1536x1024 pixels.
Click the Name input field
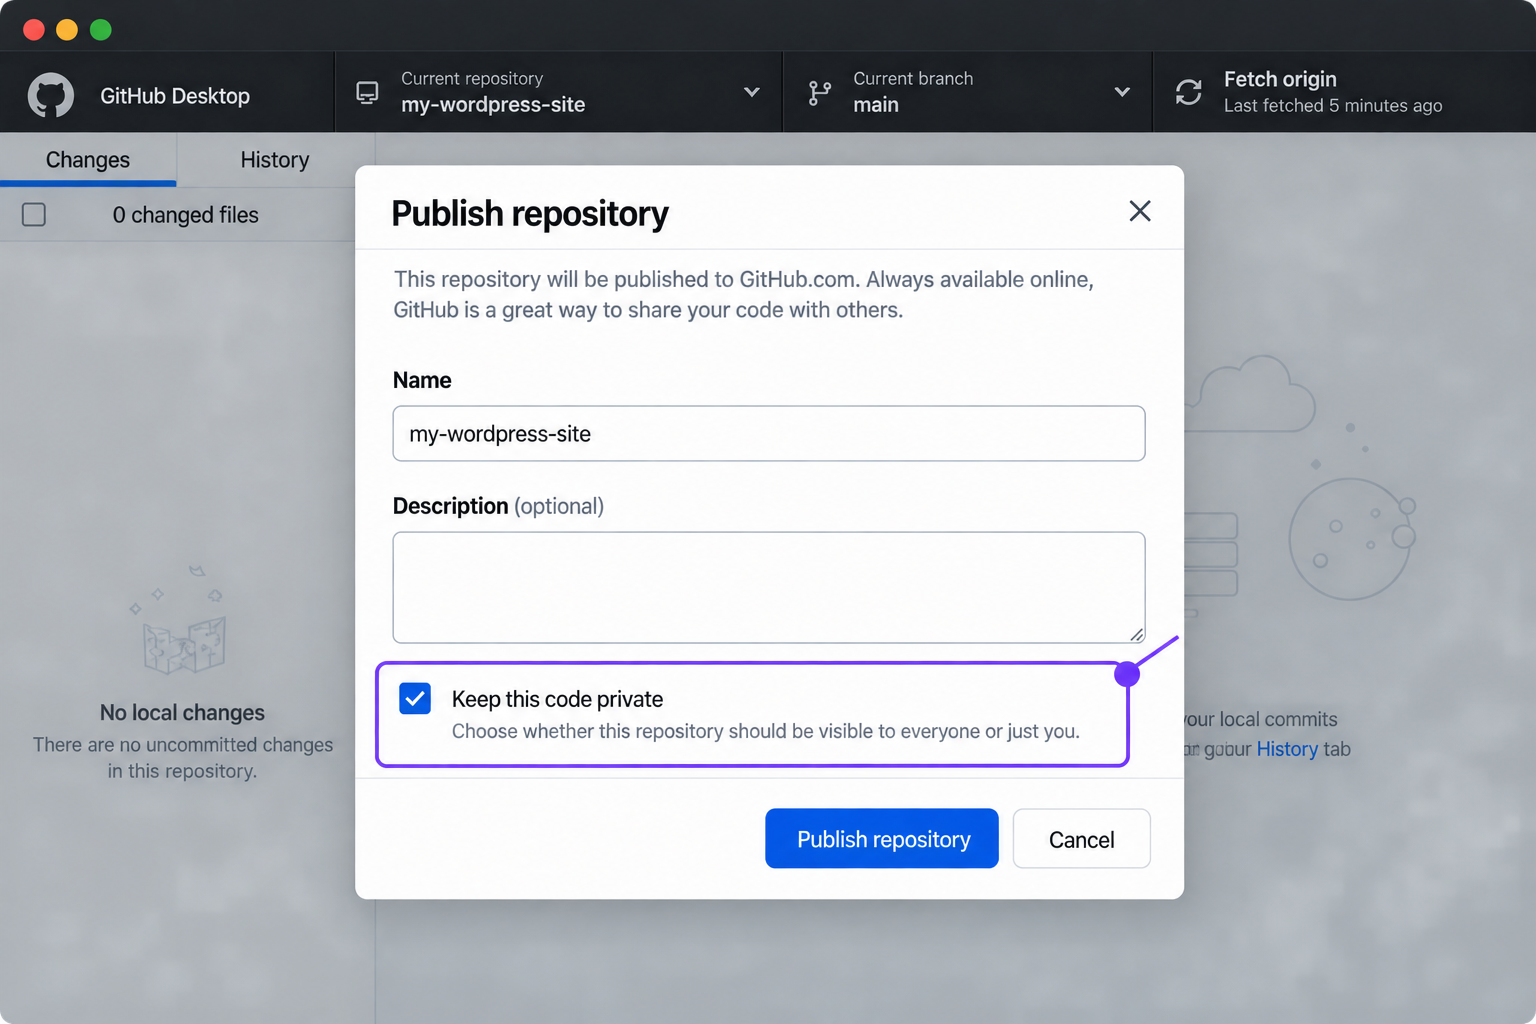tap(769, 433)
